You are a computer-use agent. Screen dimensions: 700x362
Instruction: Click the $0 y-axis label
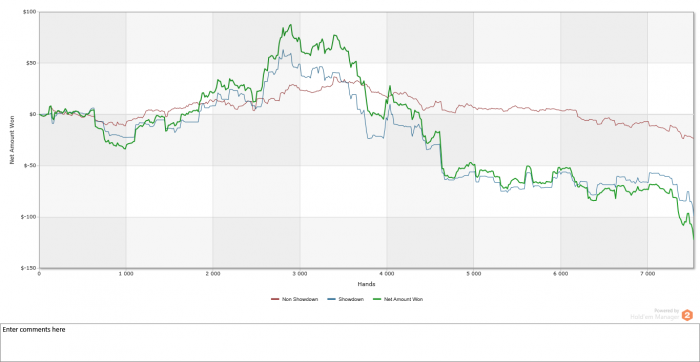[32, 114]
